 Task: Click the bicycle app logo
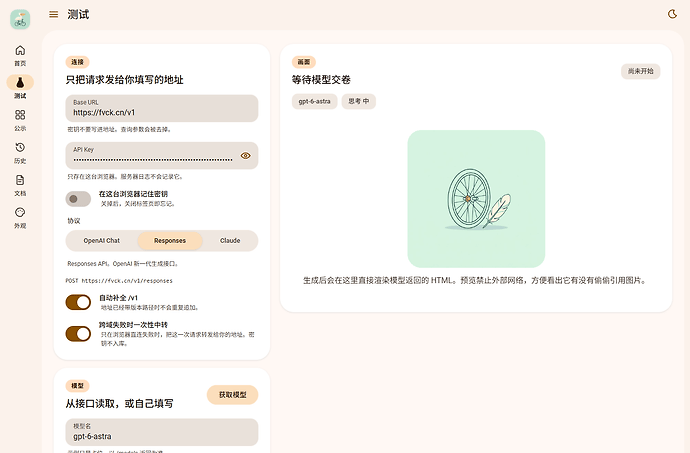(x=20, y=19)
